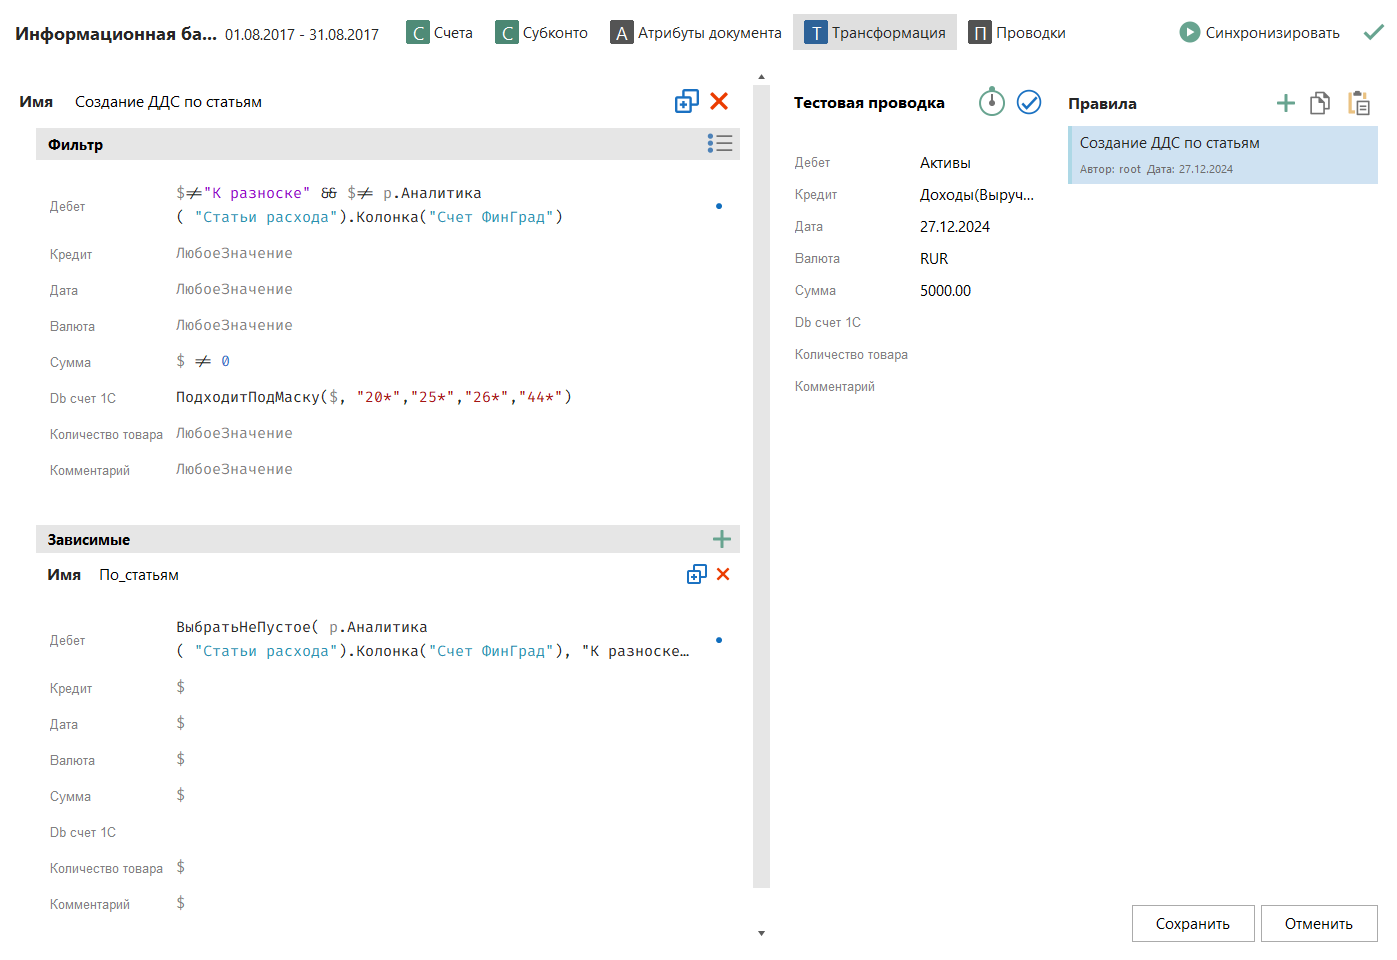Image resolution: width=1397 pixels, height=960 pixels.
Task: Click the list view icon in Фильтр header
Action: pos(720,144)
